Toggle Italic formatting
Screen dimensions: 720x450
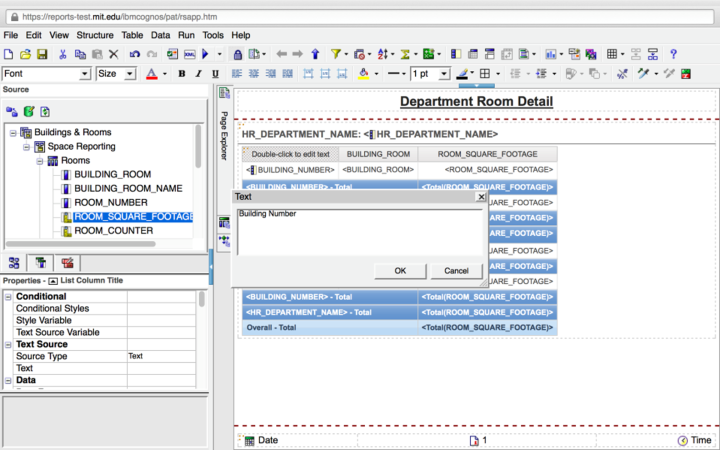199,74
